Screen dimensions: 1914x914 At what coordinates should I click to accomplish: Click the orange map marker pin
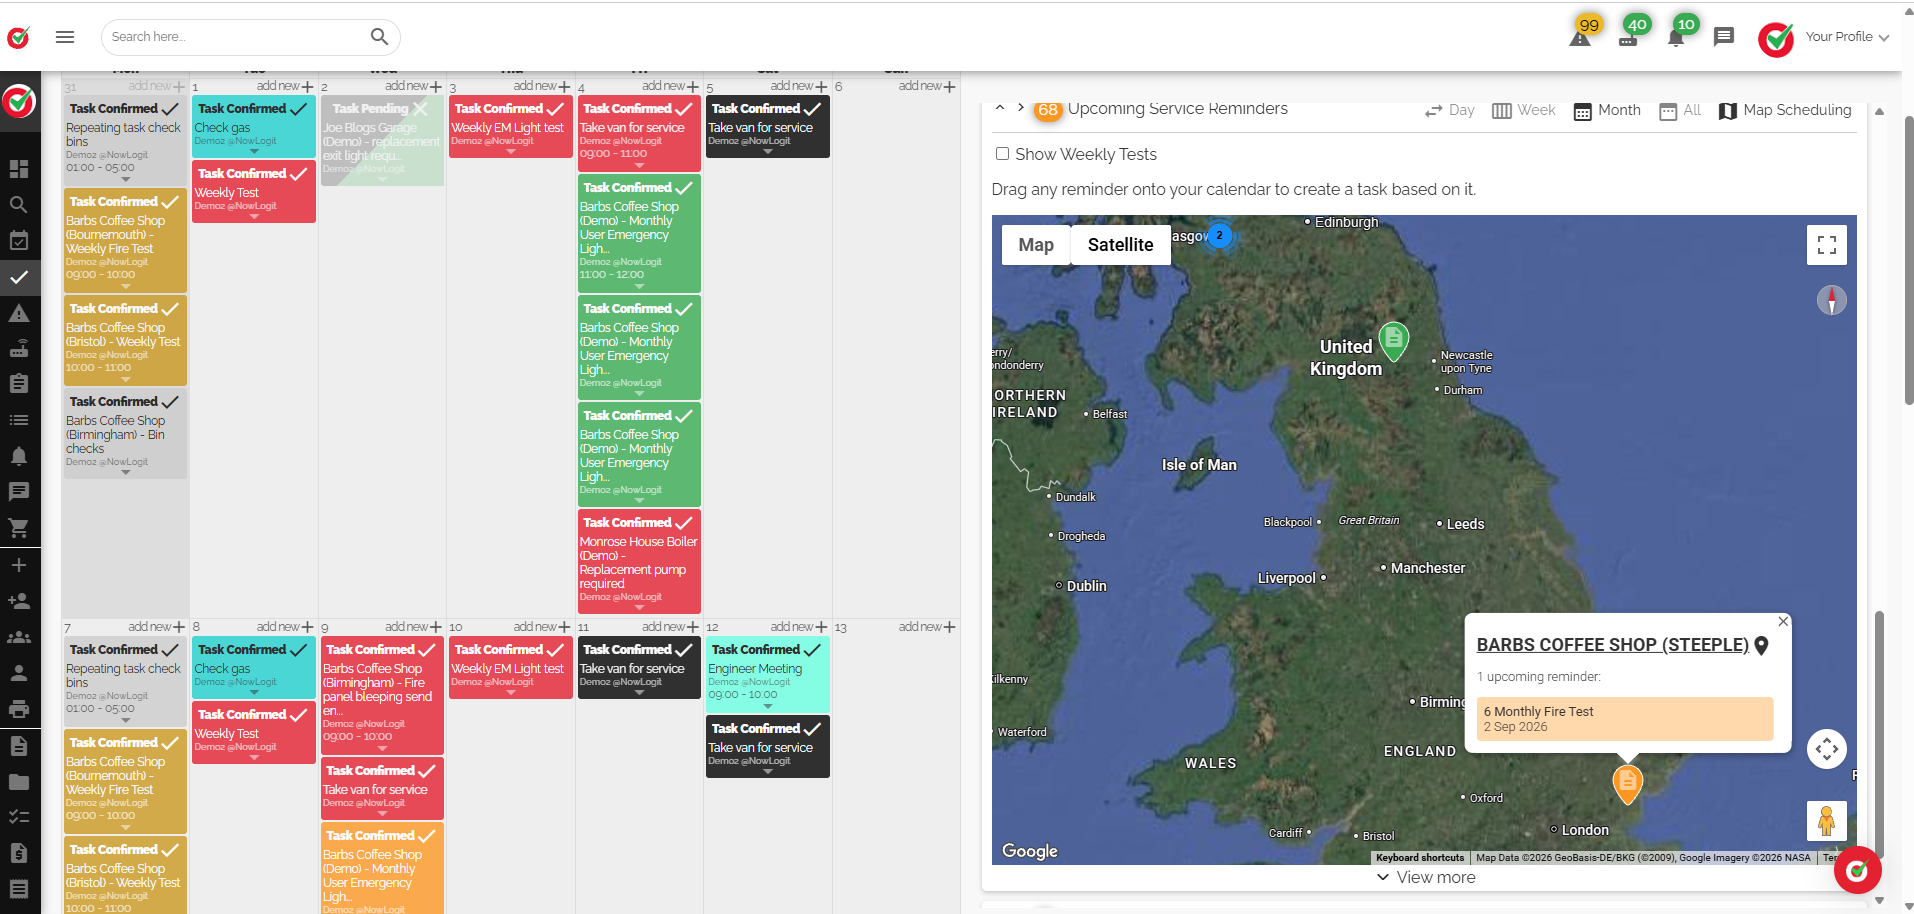(1628, 782)
